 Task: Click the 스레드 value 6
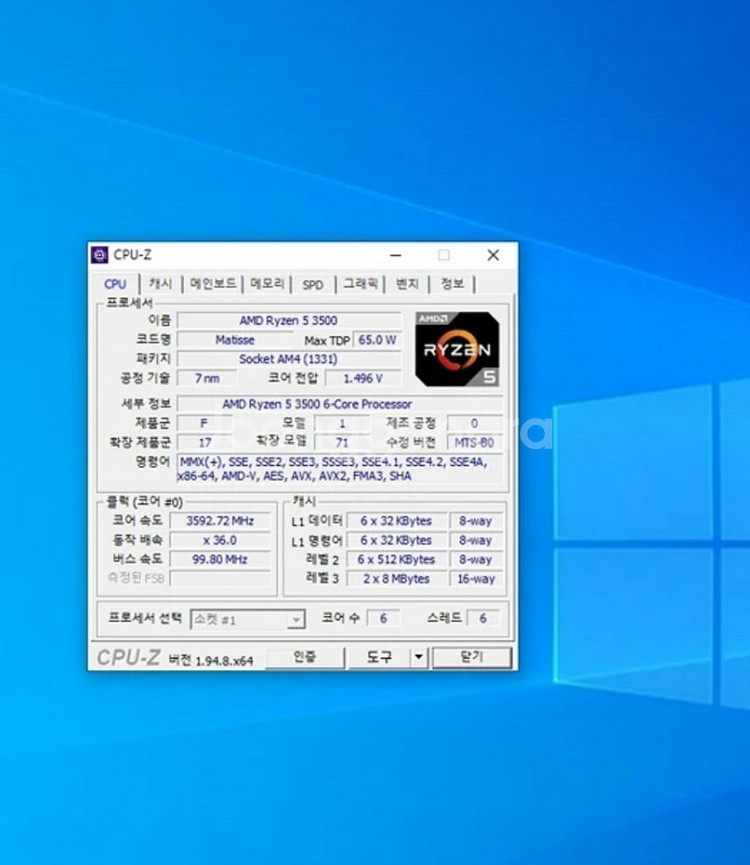483,618
